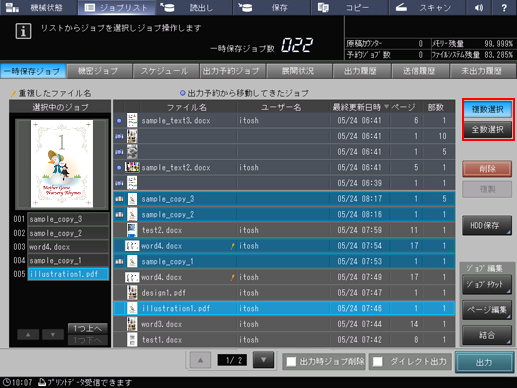The height and width of the screenshot is (388, 517).
Task: Enable 出力時ジョブ削除 checkbox
Action: (291, 362)
